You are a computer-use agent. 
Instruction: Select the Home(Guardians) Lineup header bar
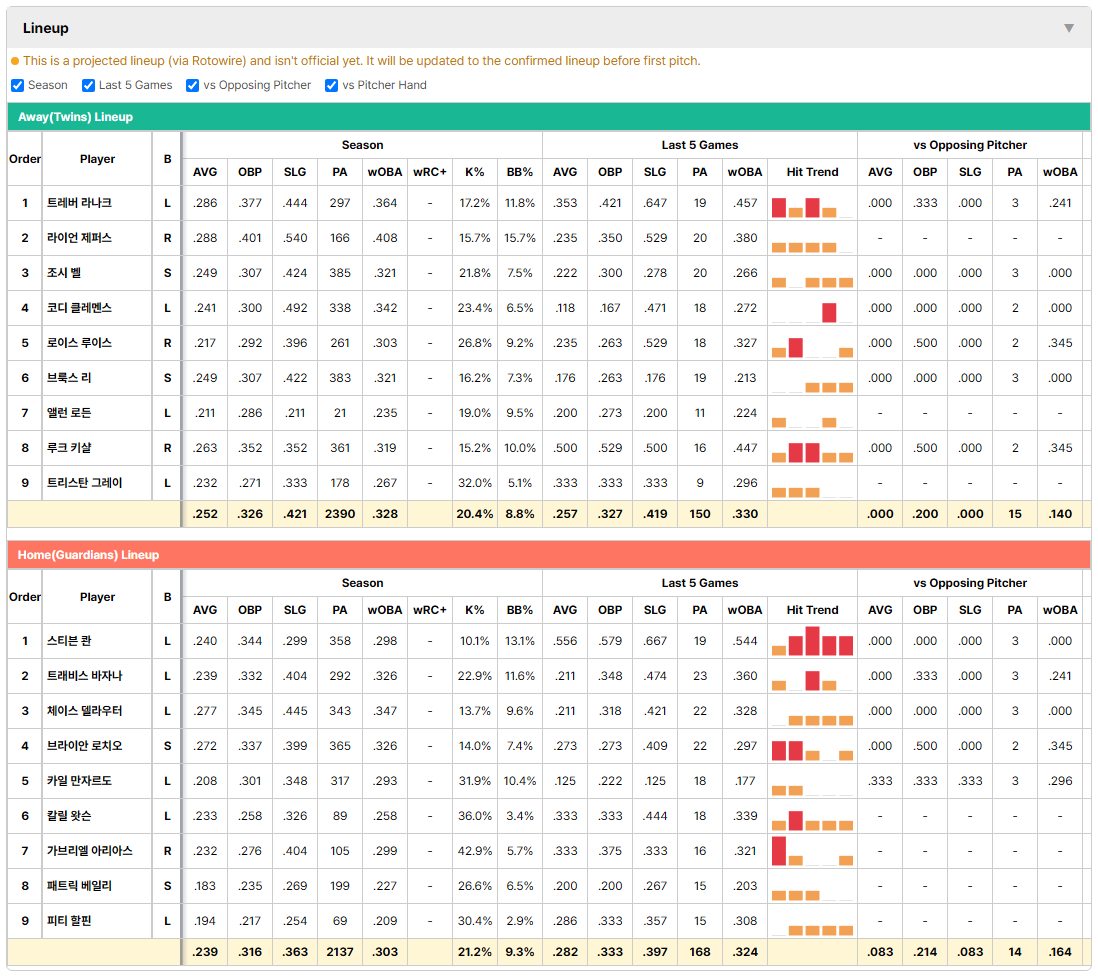point(549,555)
